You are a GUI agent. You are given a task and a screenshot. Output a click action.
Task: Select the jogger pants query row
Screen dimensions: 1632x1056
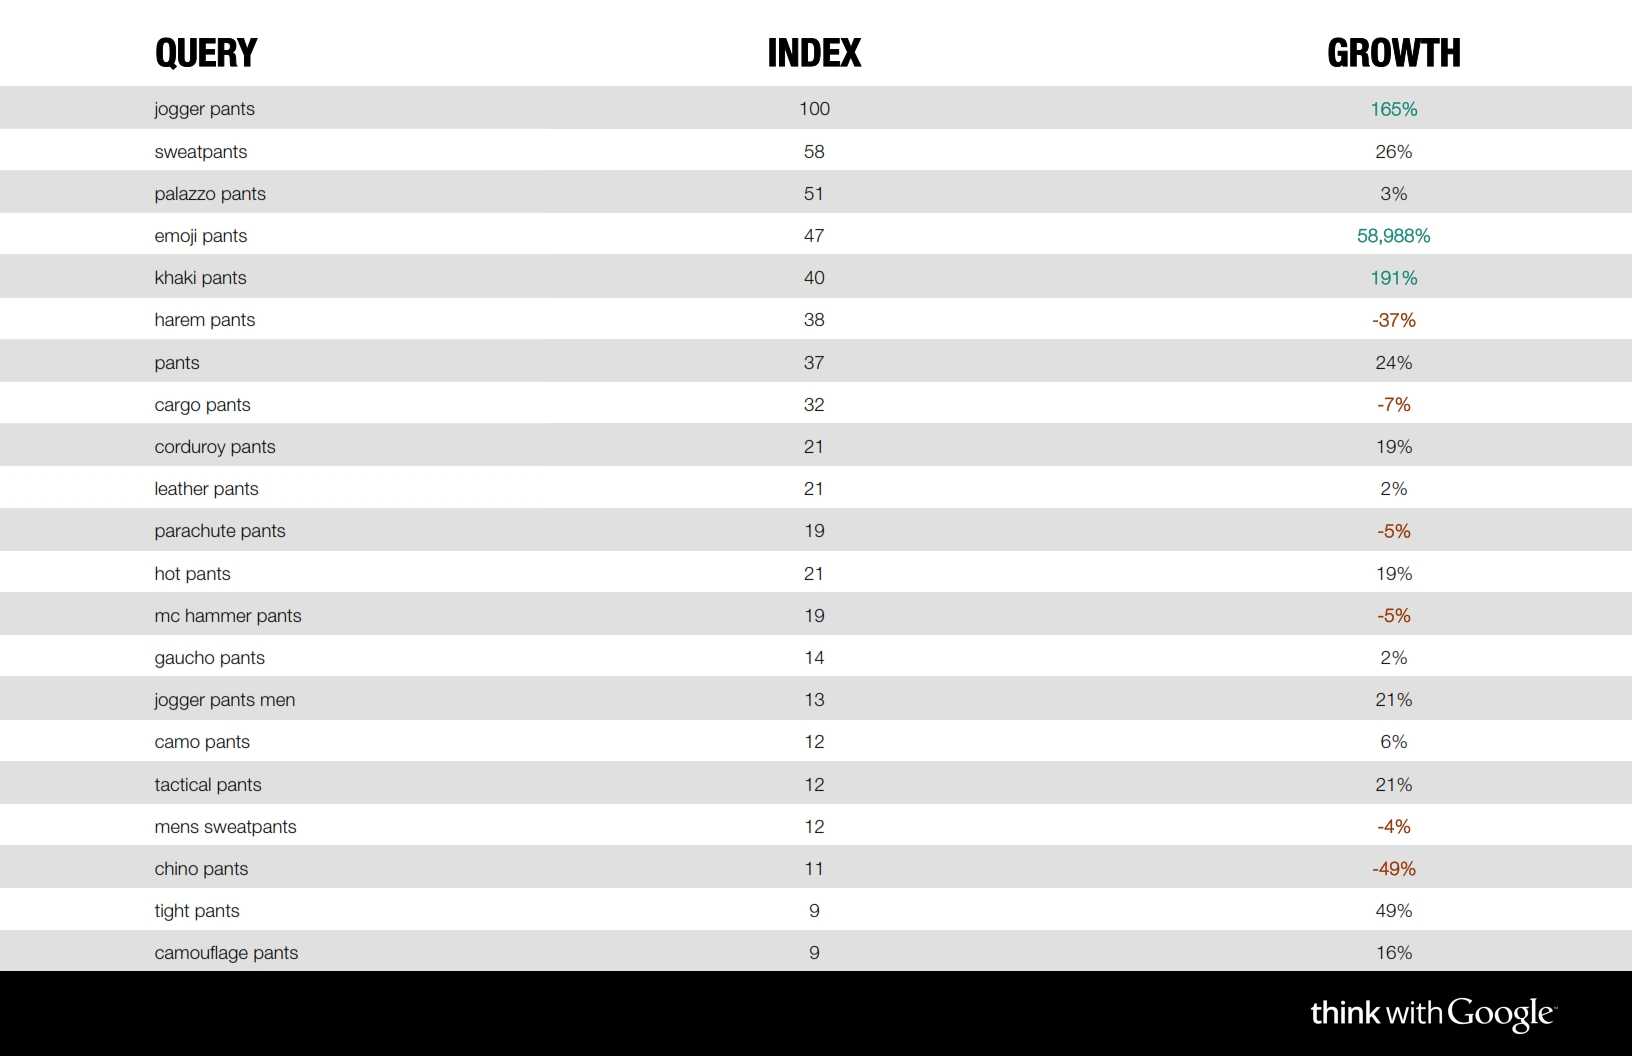[204, 109]
